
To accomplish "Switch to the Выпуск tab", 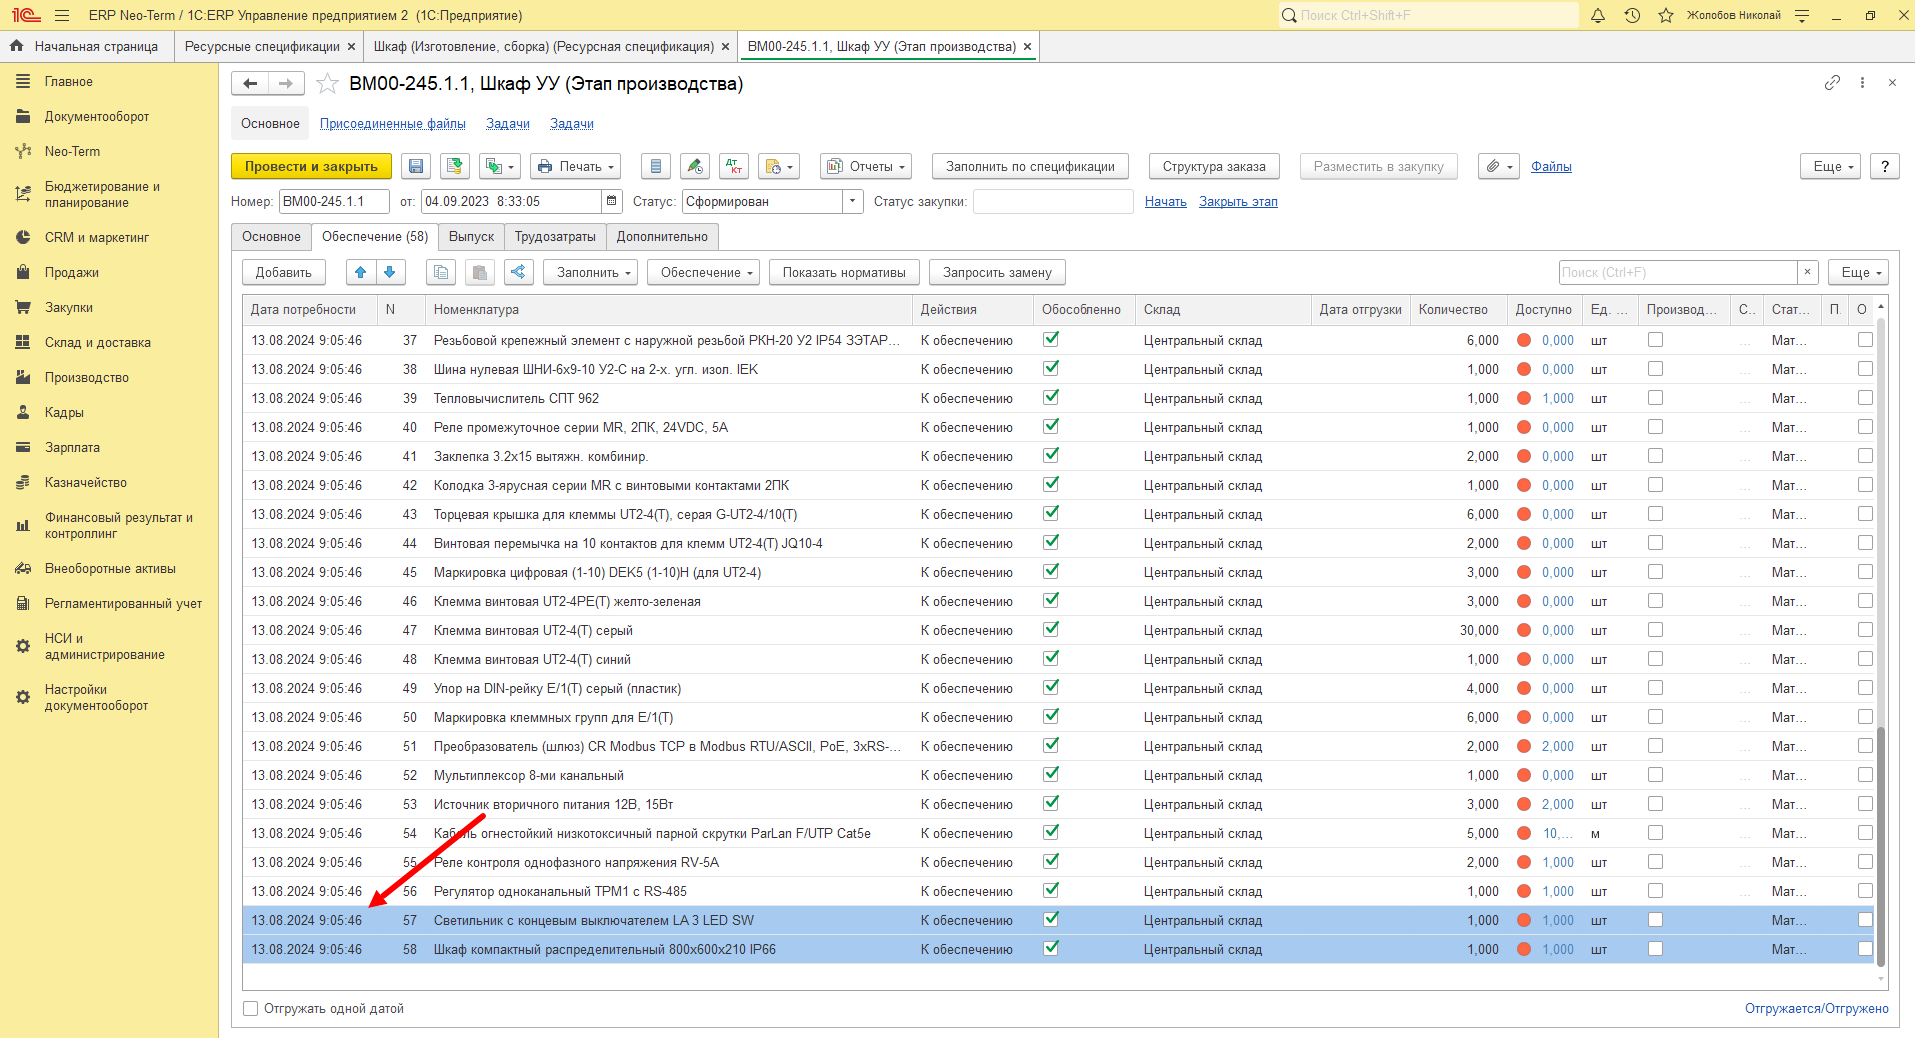I will (471, 237).
